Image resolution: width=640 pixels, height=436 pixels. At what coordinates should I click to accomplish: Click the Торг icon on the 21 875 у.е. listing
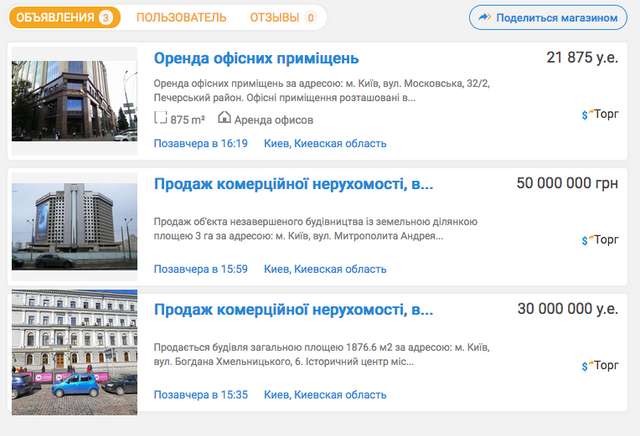(600, 115)
